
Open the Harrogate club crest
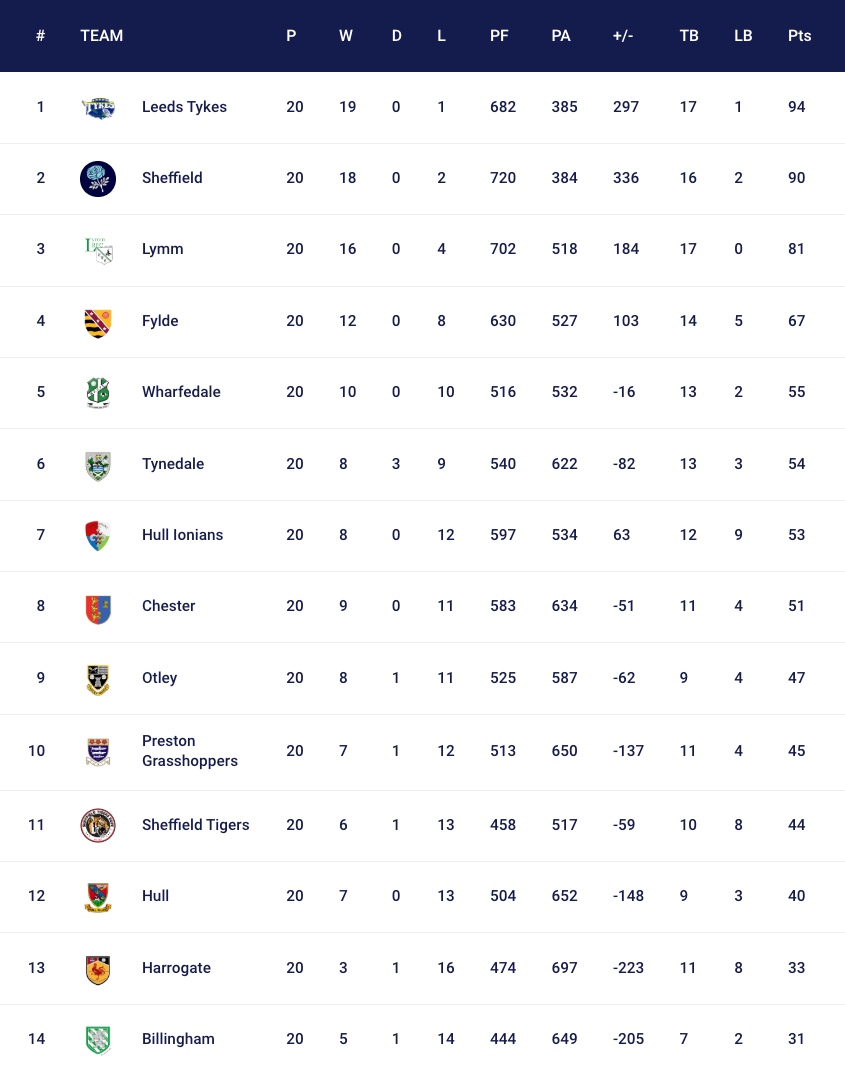pos(98,970)
